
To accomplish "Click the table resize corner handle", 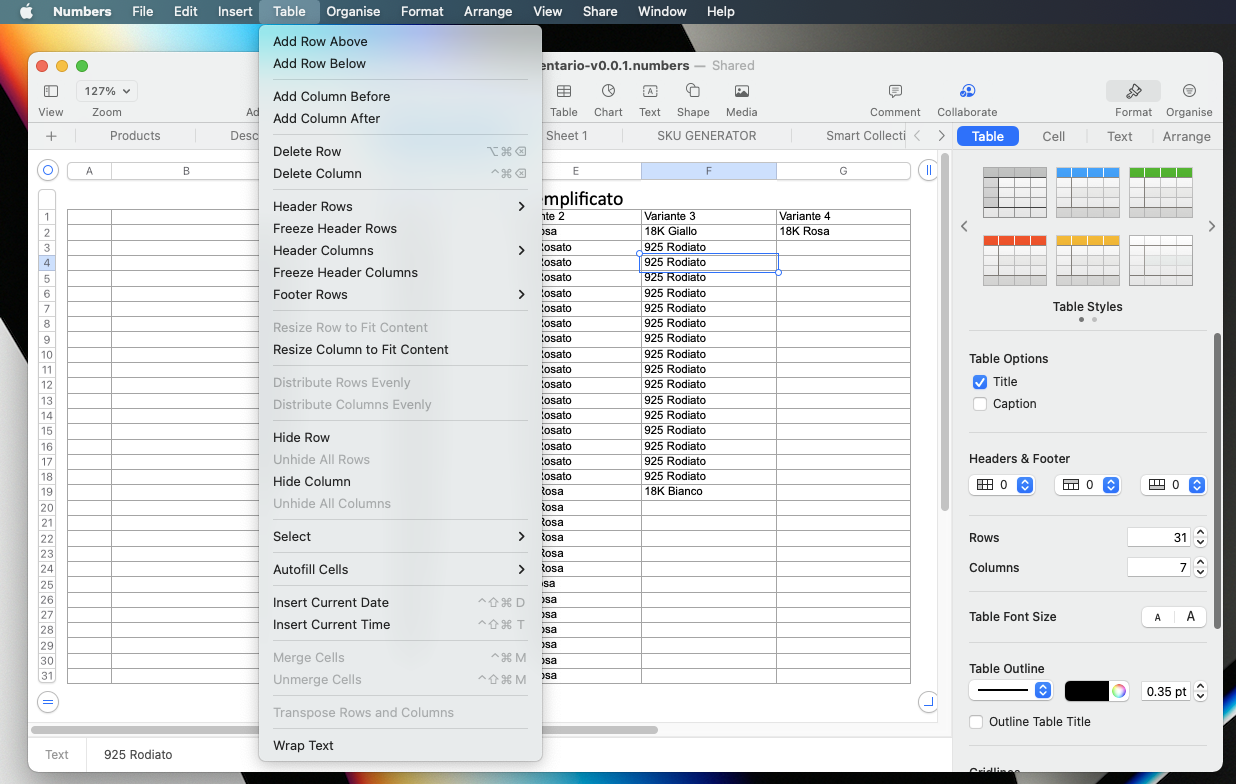I will (x=928, y=702).
